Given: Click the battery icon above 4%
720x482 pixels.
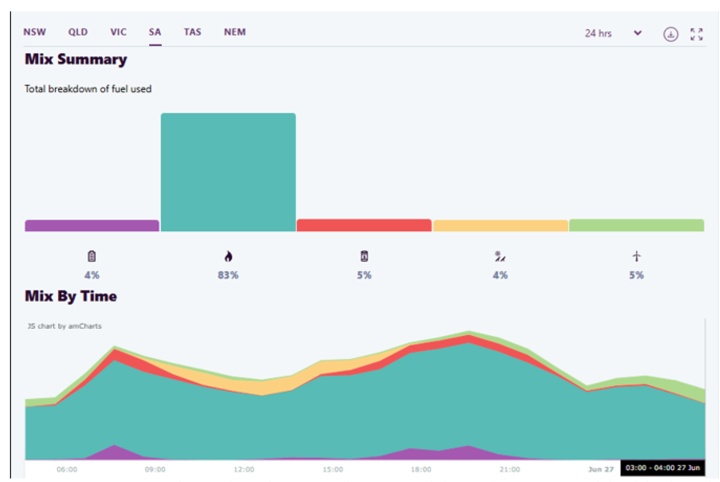Looking at the screenshot, I should [92, 257].
